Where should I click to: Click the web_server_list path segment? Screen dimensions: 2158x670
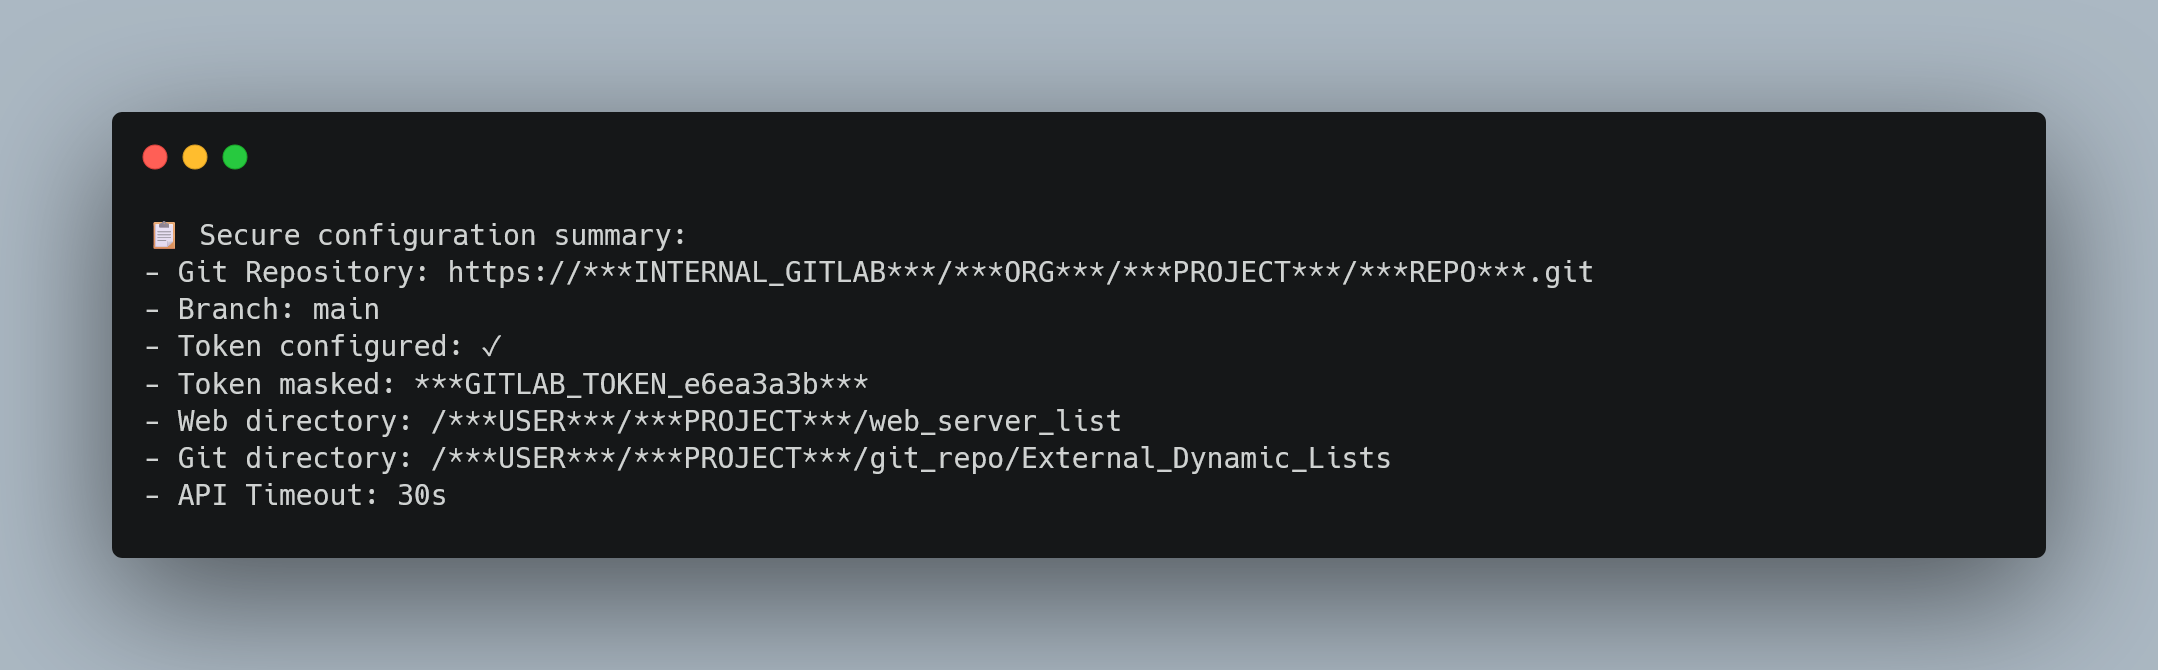[995, 422]
